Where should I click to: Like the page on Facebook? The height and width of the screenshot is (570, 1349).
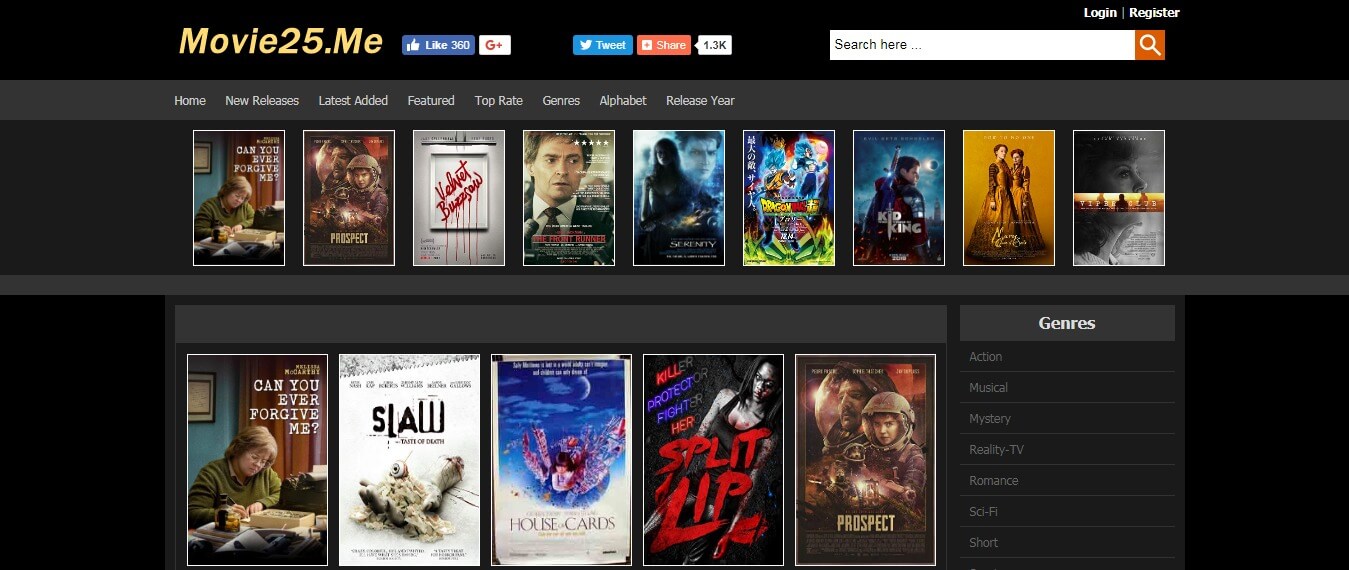438,45
